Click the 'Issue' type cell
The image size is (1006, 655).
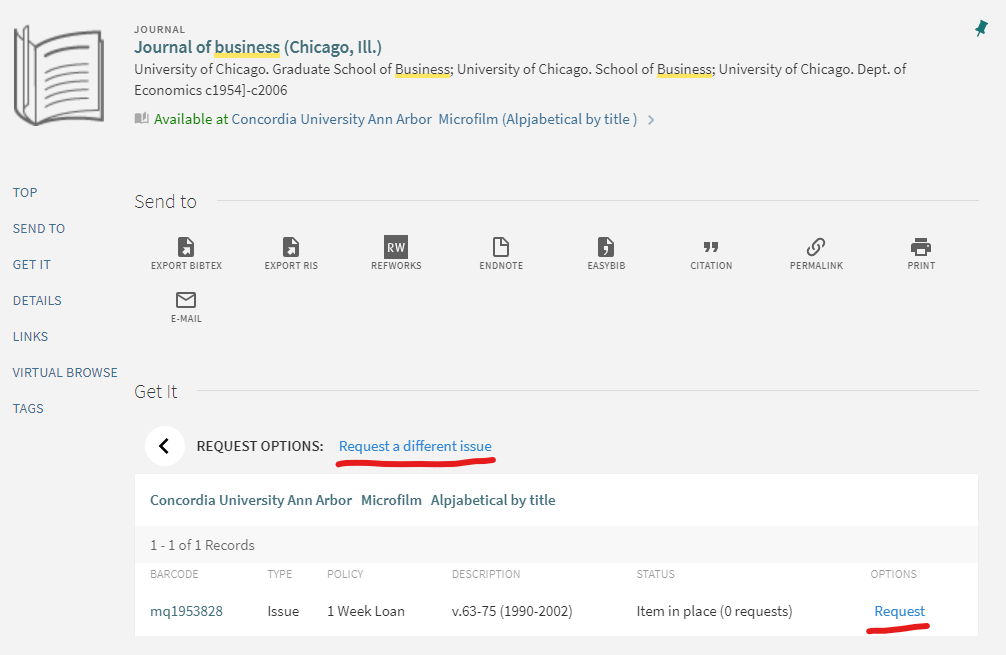[283, 611]
